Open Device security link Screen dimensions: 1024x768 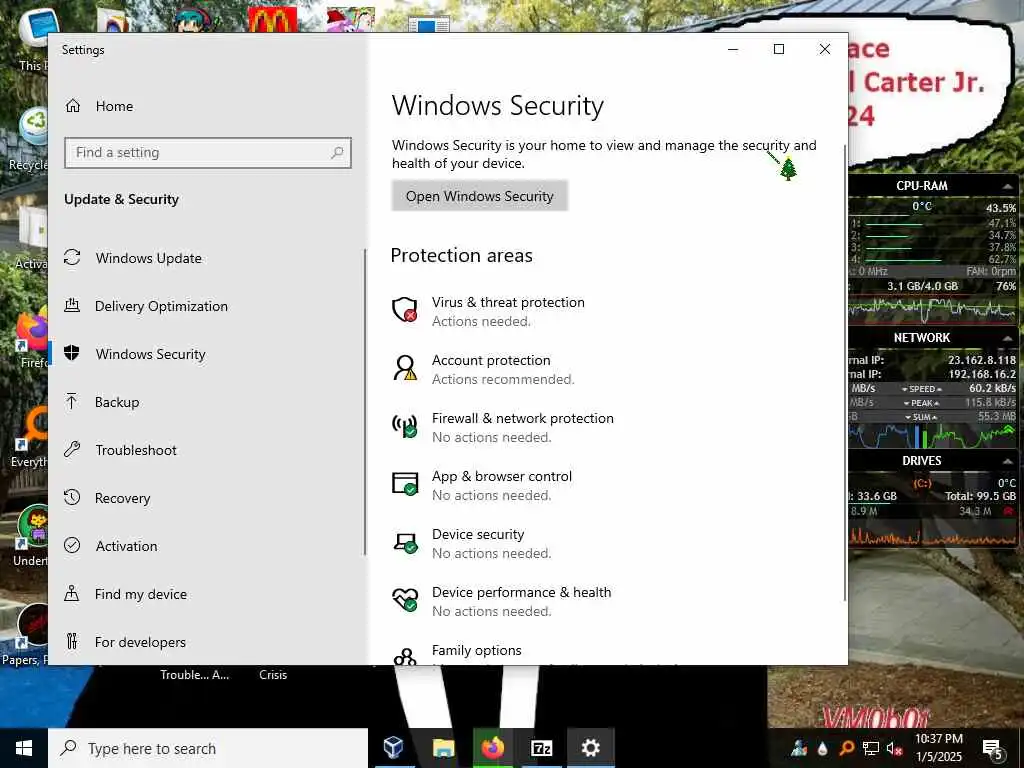(478, 534)
